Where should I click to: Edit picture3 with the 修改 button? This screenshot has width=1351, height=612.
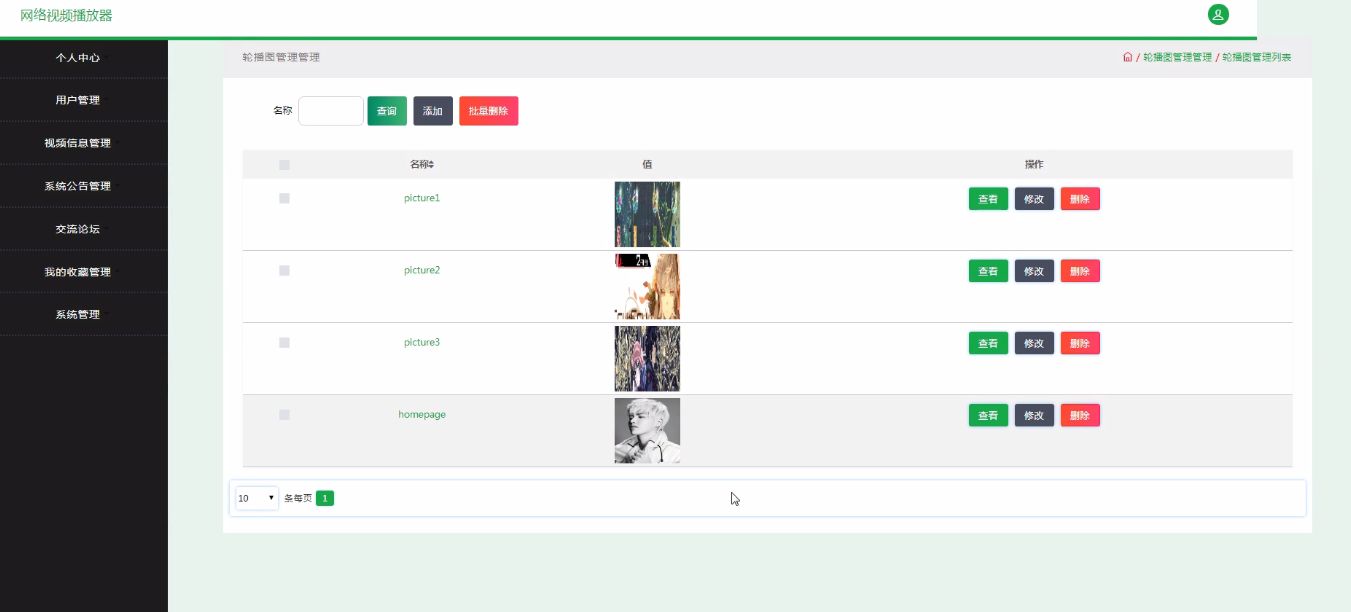point(1034,343)
